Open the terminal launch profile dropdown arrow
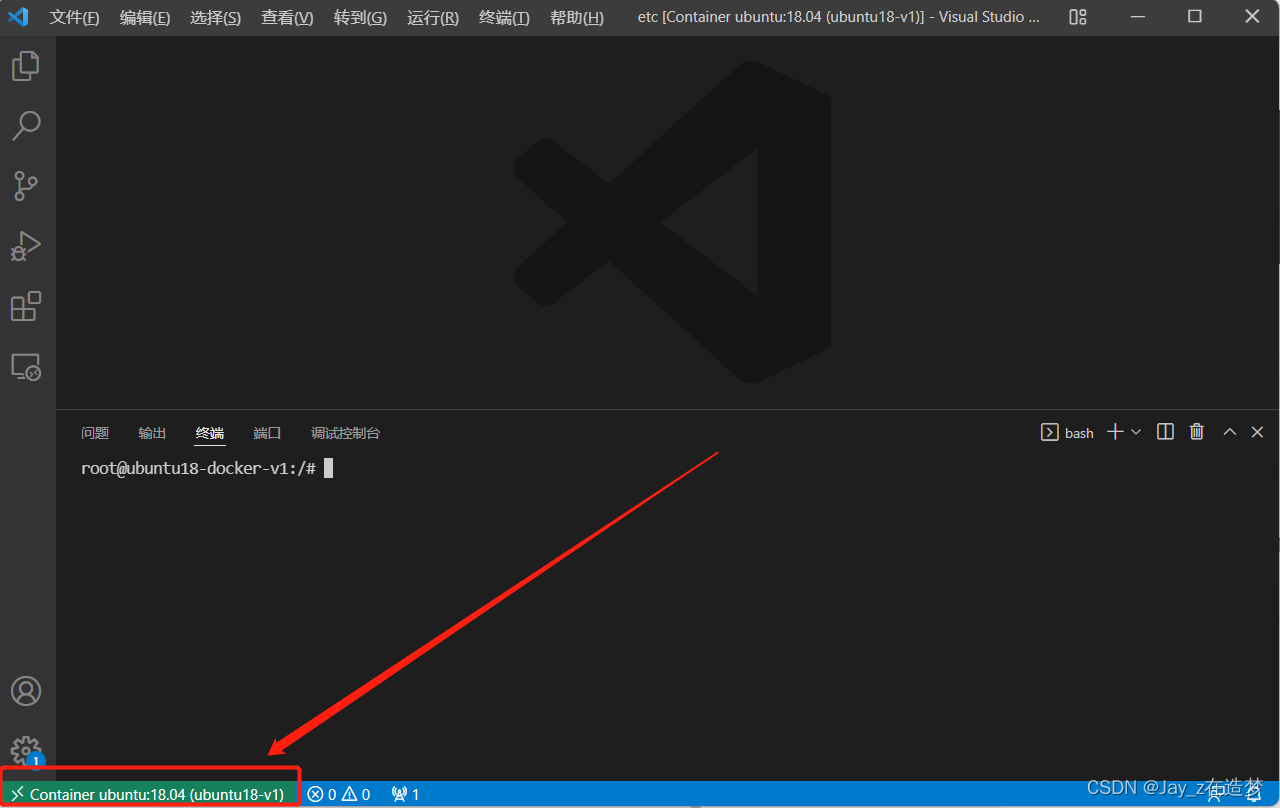 (1136, 432)
